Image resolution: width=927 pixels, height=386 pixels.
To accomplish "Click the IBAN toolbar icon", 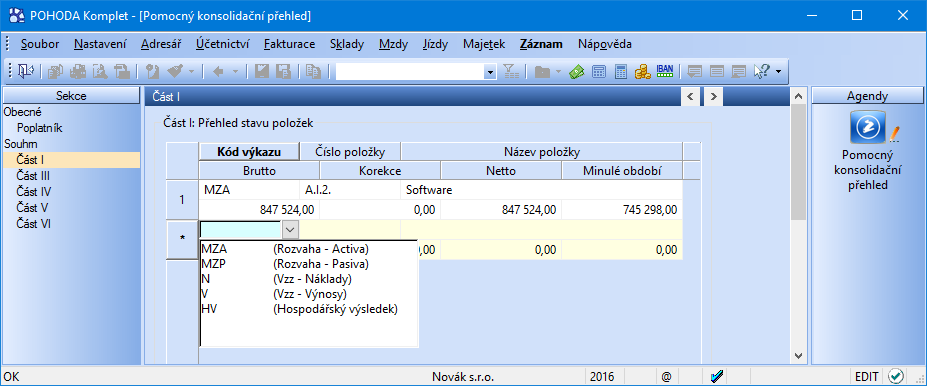I will coord(665,72).
